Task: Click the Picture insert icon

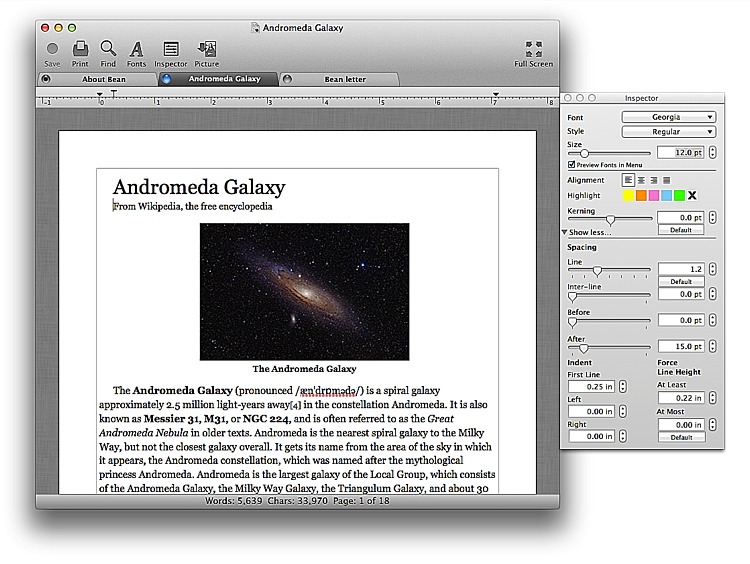Action: [207, 49]
